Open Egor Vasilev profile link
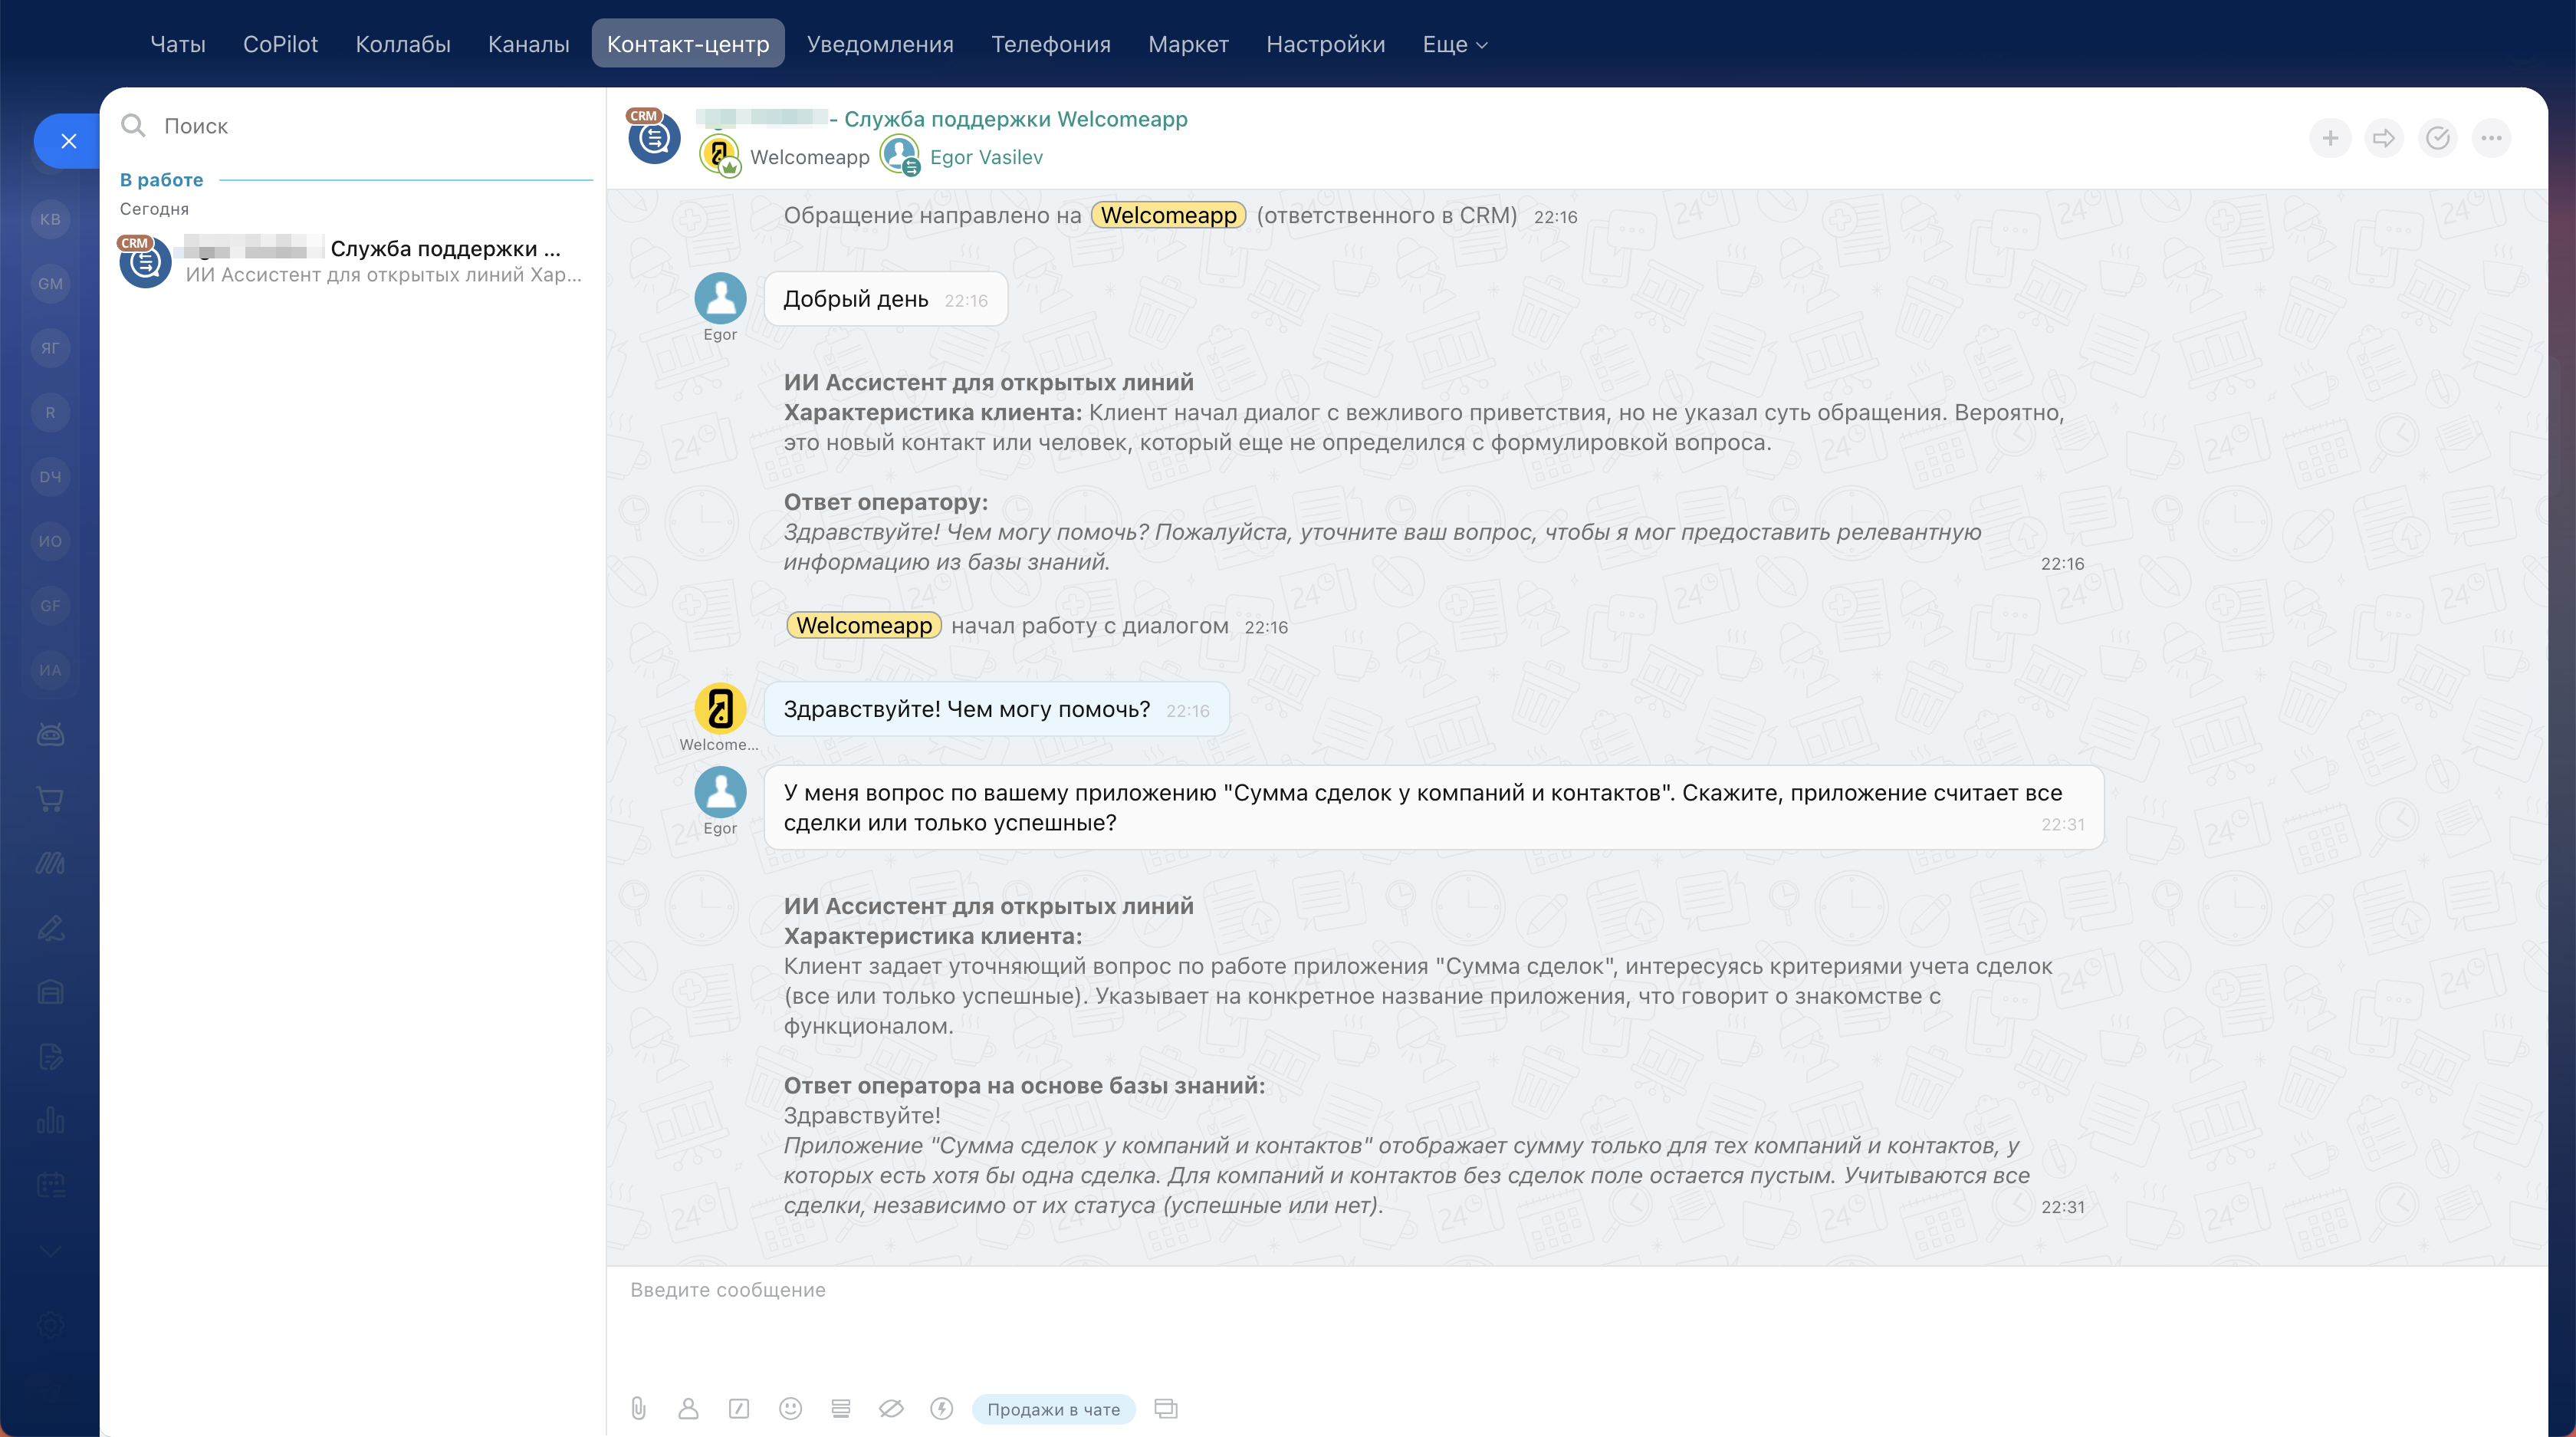This screenshot has width=2576, height=1437. pyautogui.click(x=985, y=157)
